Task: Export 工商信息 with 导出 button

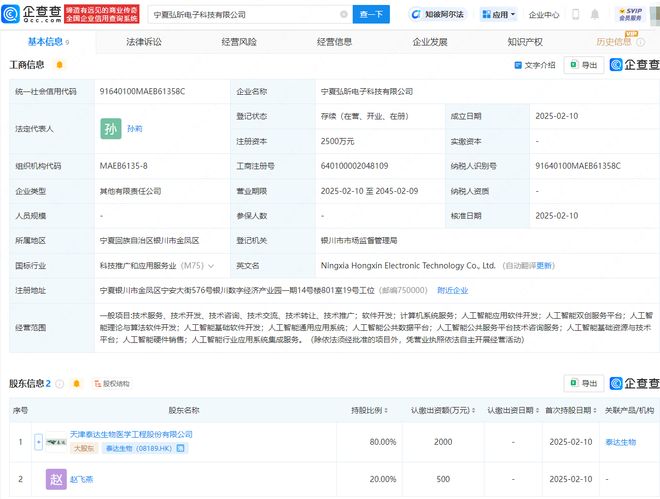Action: pyautogui.click(x=584, y=65)
